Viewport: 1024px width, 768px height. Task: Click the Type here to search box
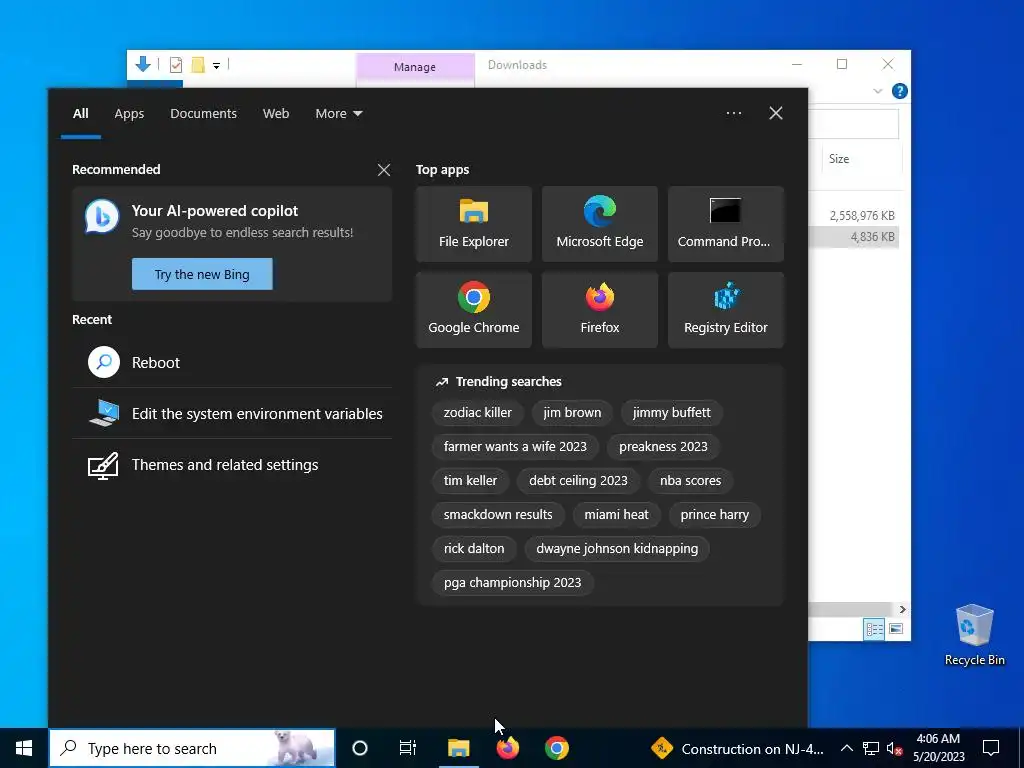[193, 748]
